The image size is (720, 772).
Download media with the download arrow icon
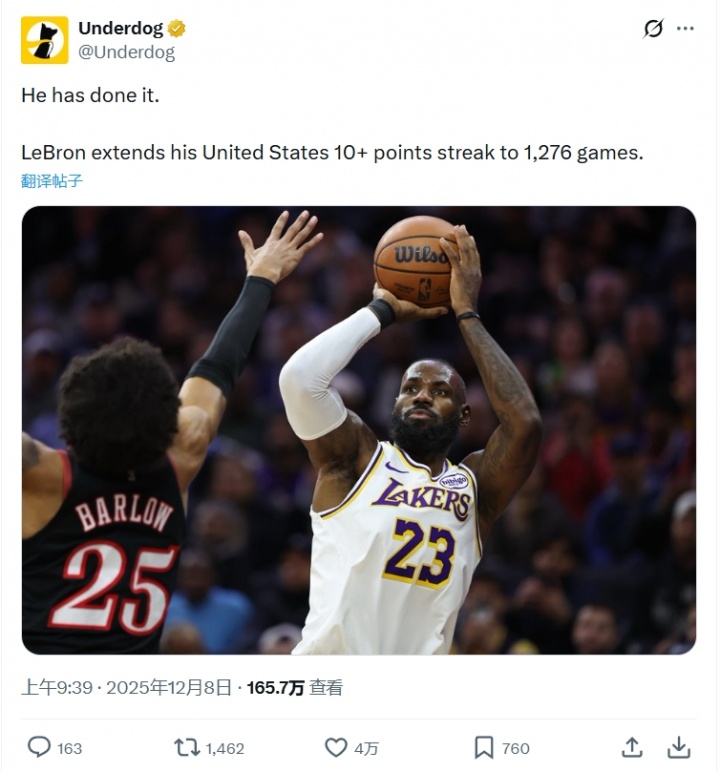(x=679, y=747)
